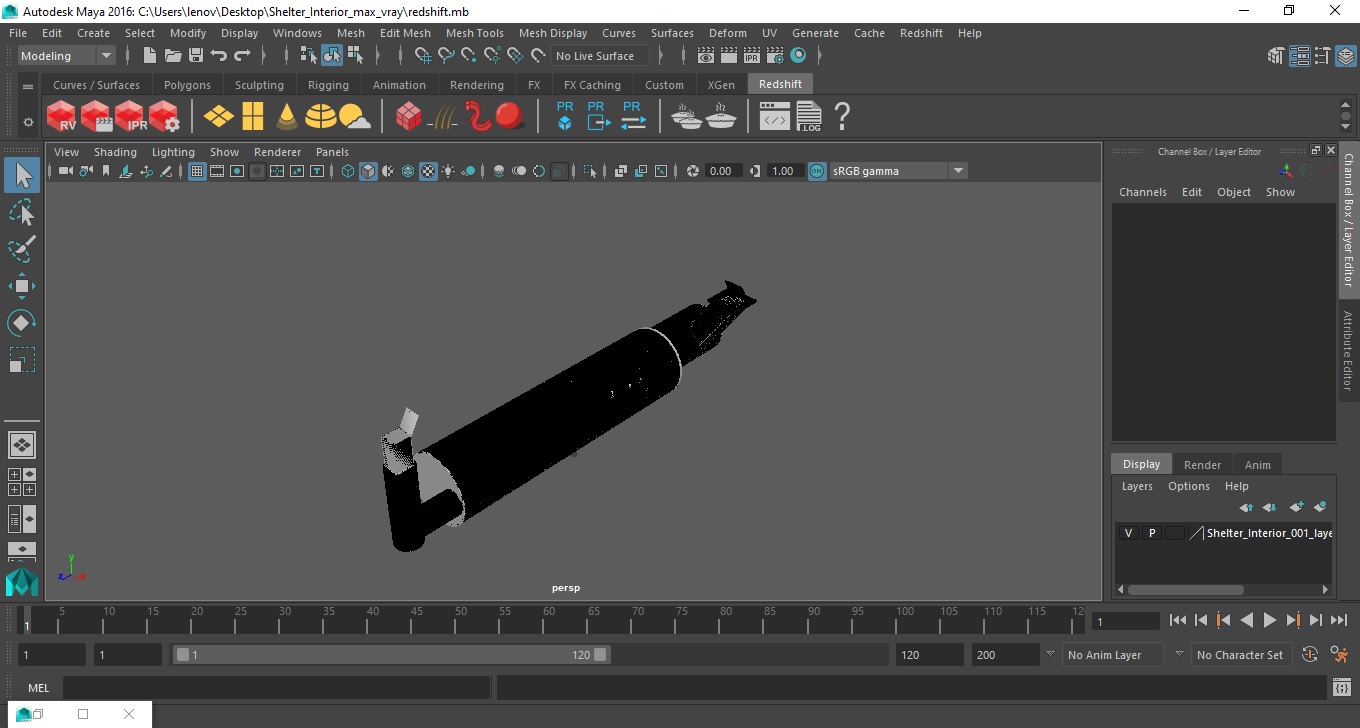Create new layer with selected objects icon

point(1320,507)
